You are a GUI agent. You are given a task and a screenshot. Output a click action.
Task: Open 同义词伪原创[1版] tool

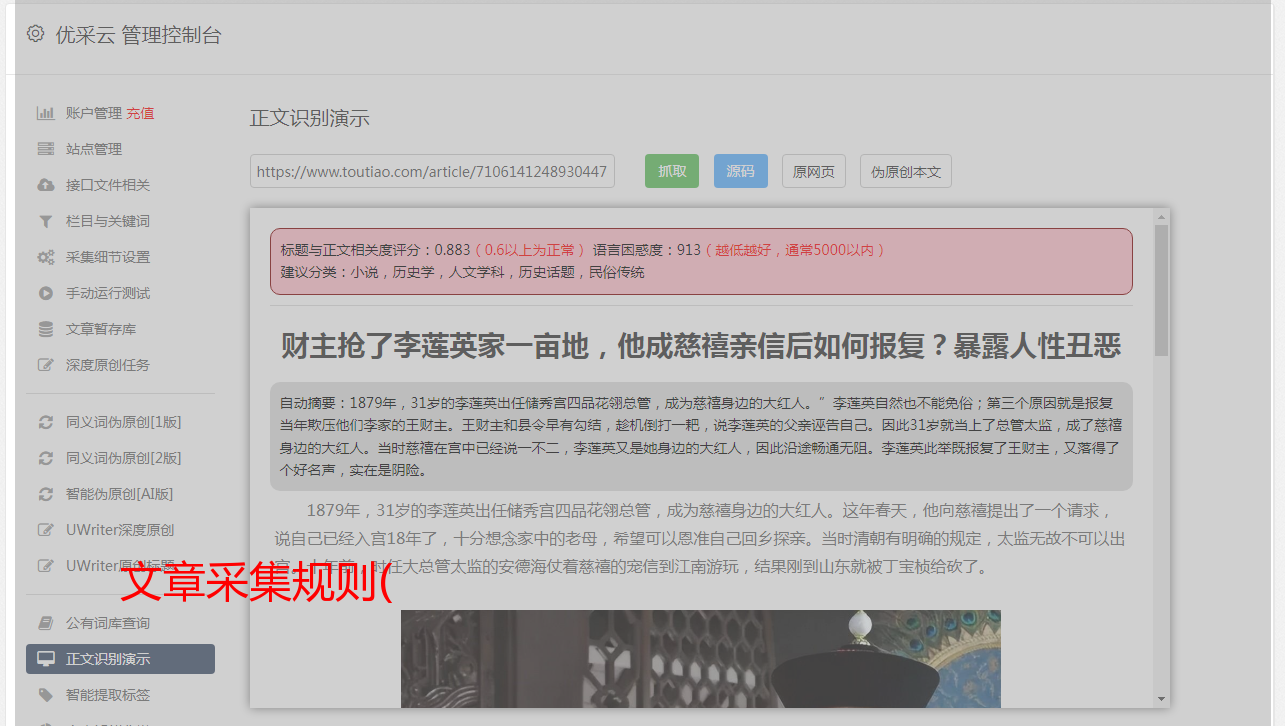(124, 422)
